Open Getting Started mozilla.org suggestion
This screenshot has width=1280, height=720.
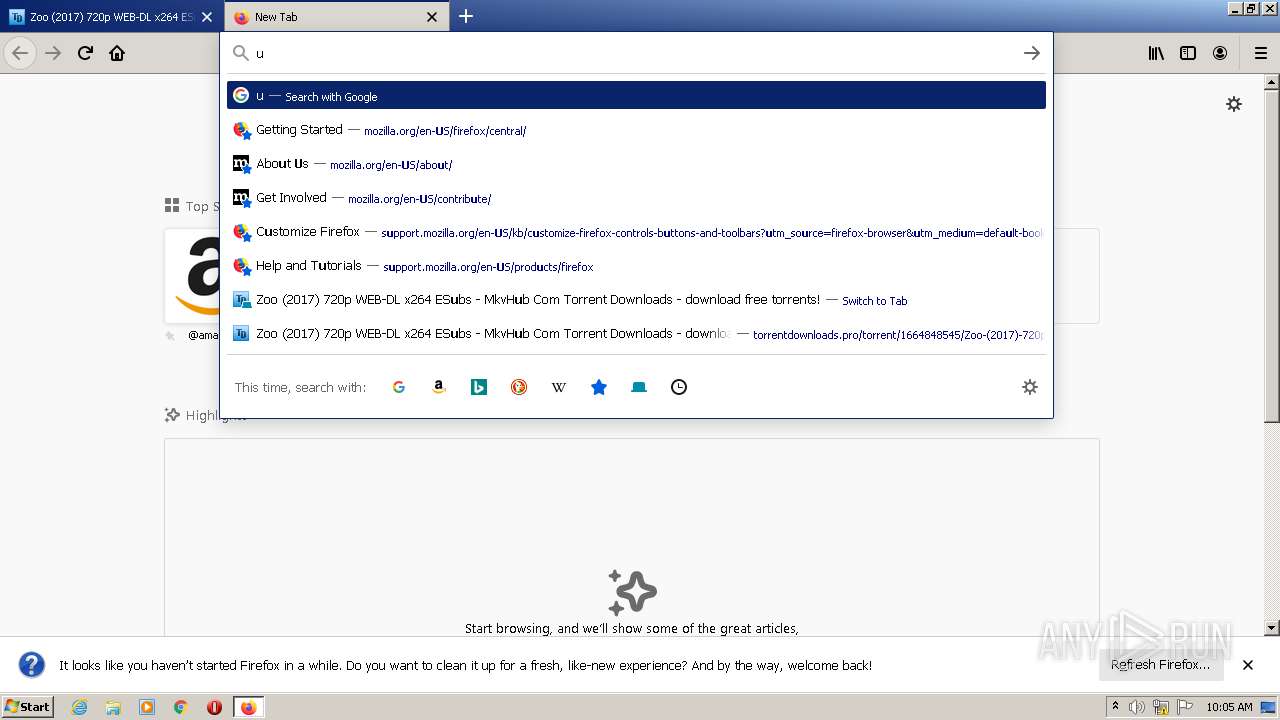[636, 130]
